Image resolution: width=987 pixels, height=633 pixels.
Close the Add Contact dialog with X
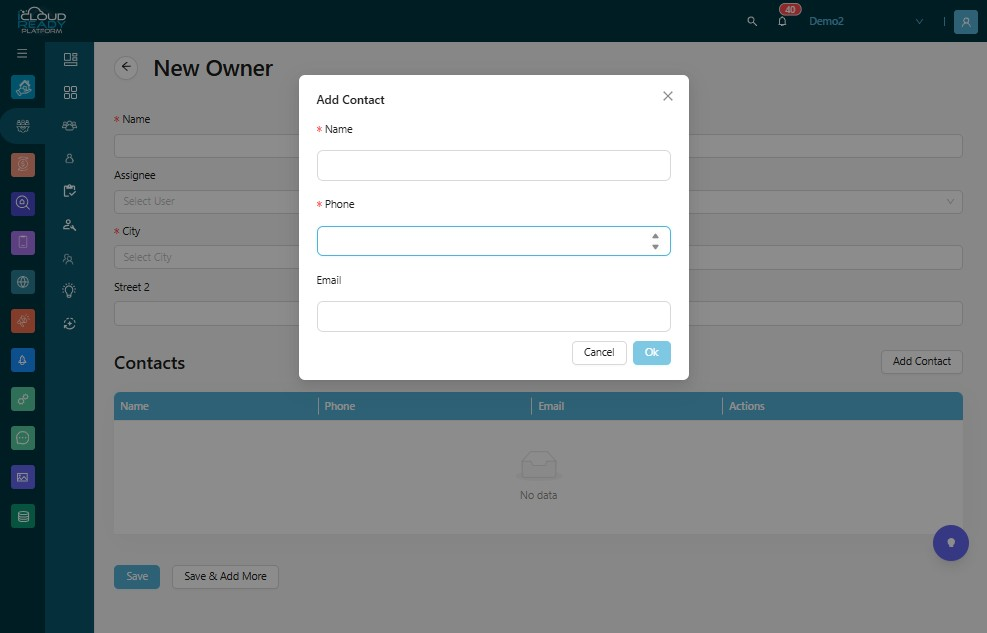click(x=668, y=96)
